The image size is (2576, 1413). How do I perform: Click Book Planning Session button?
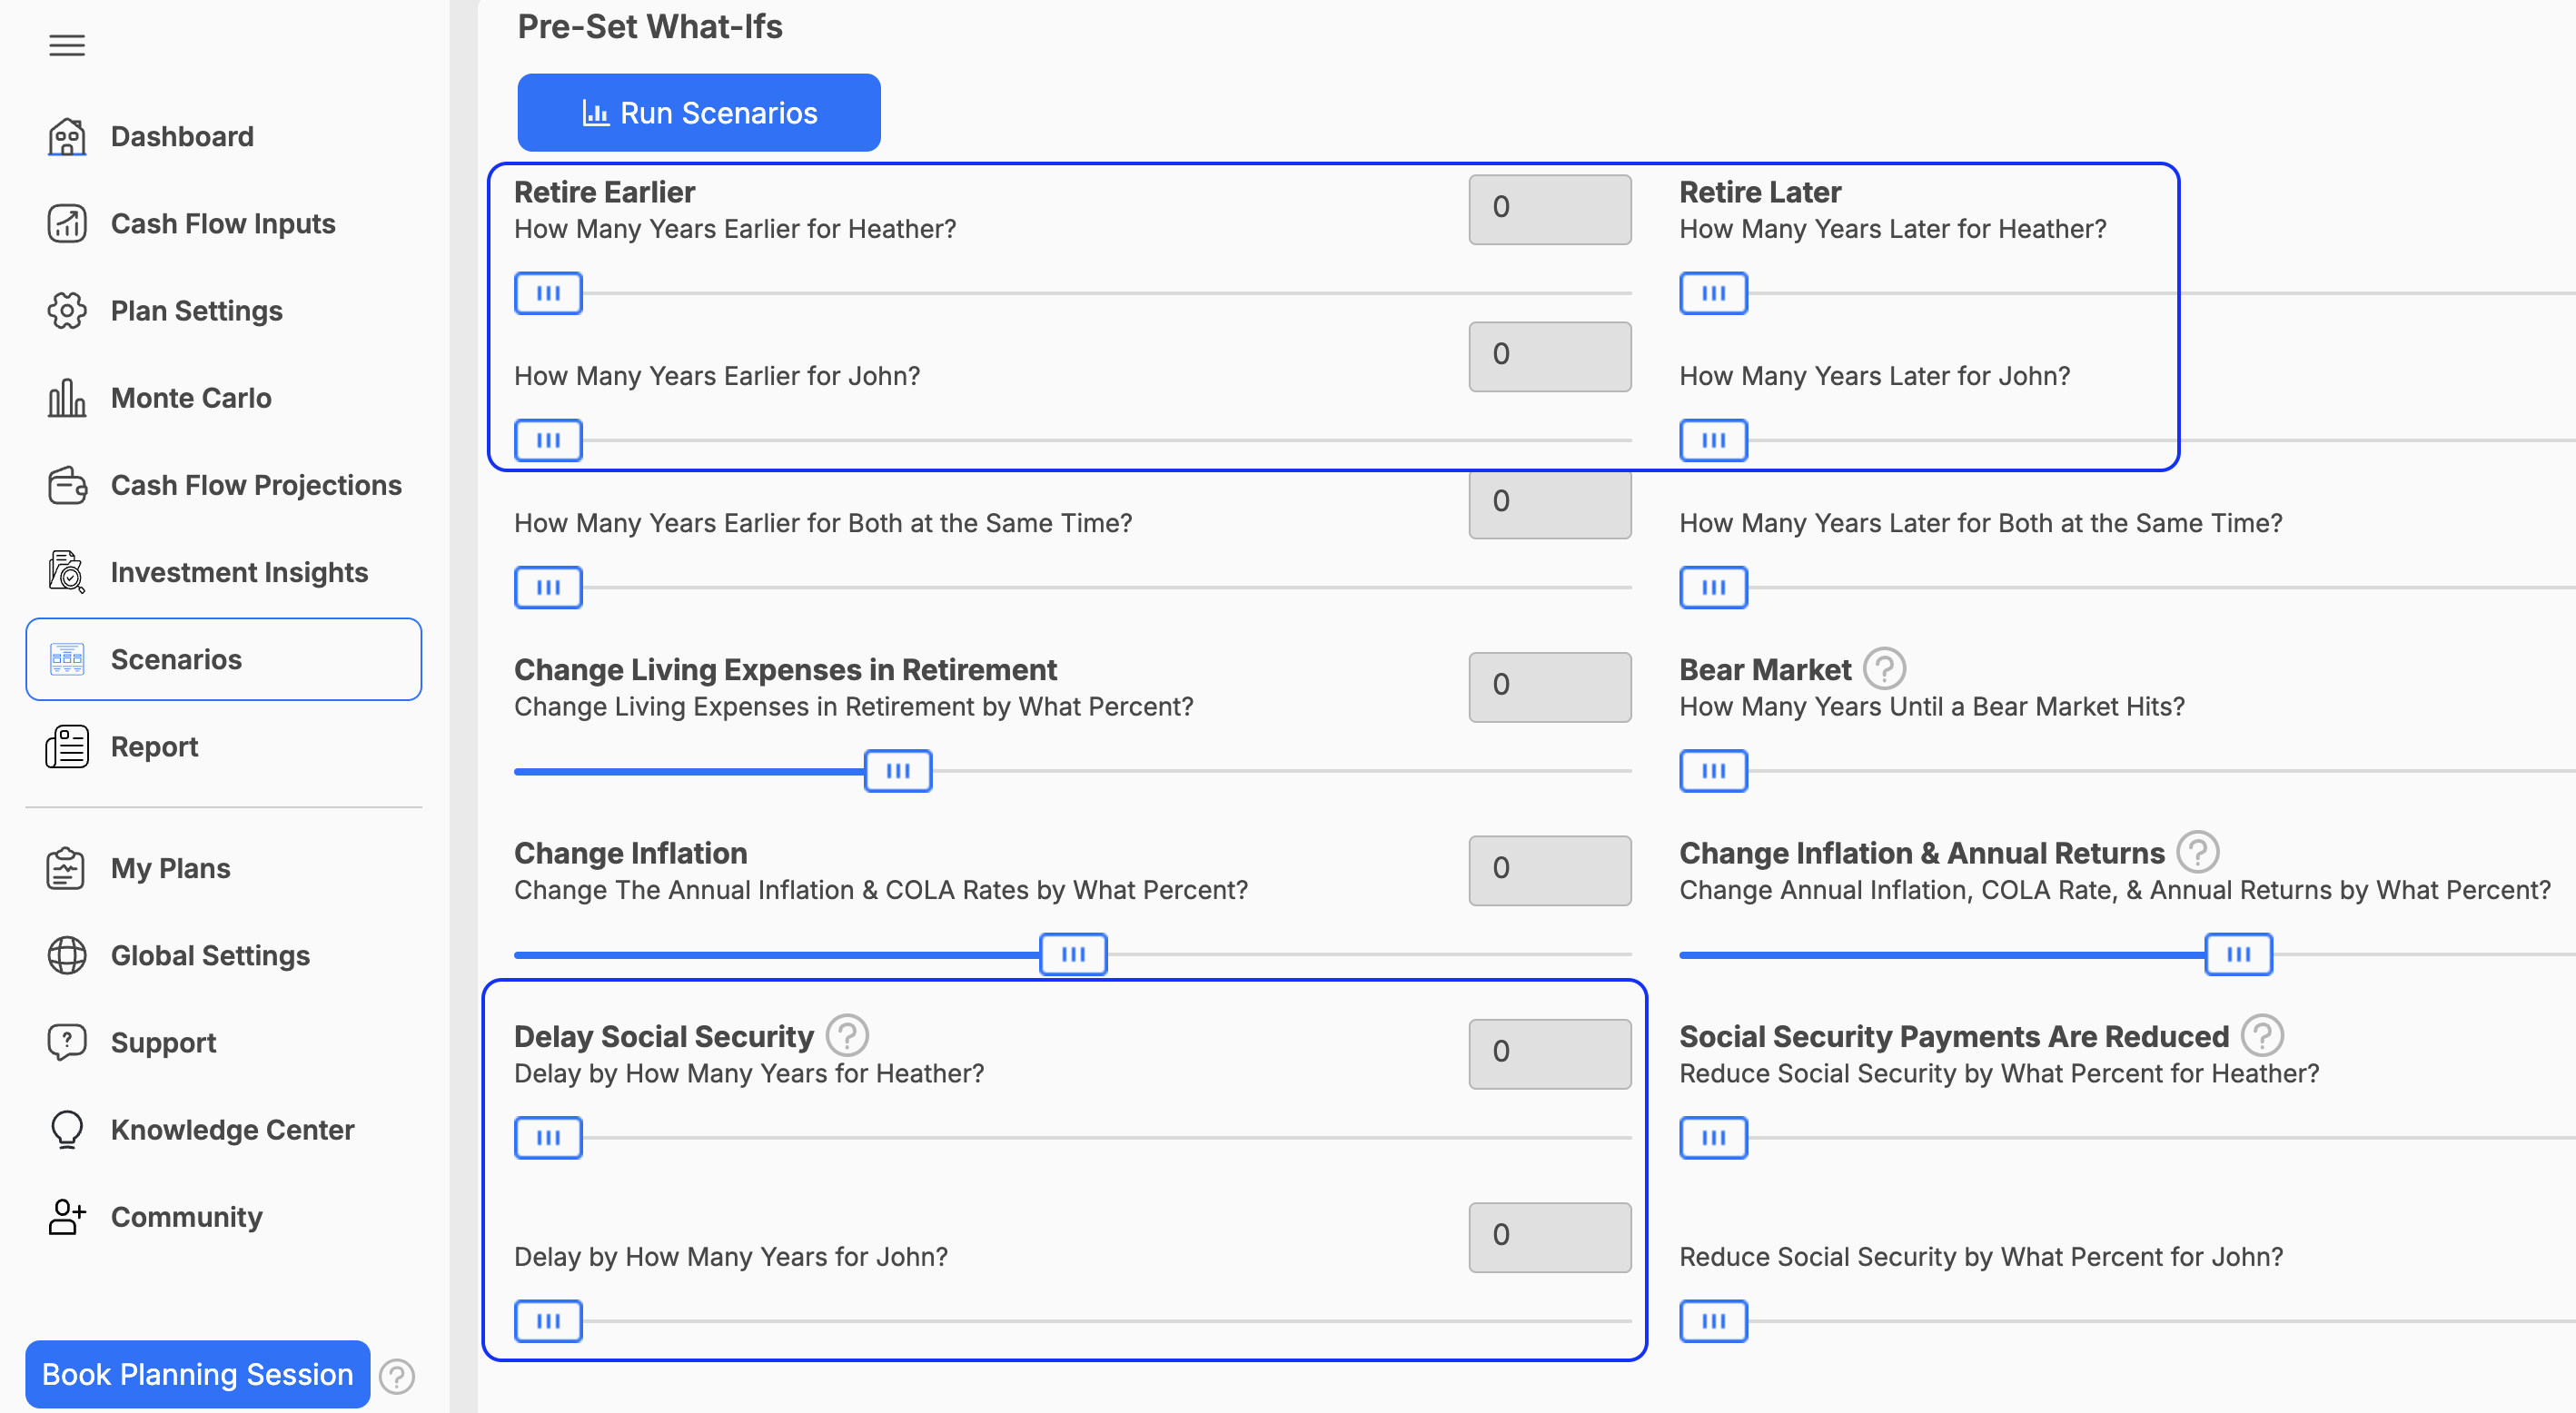[198, 1374]
